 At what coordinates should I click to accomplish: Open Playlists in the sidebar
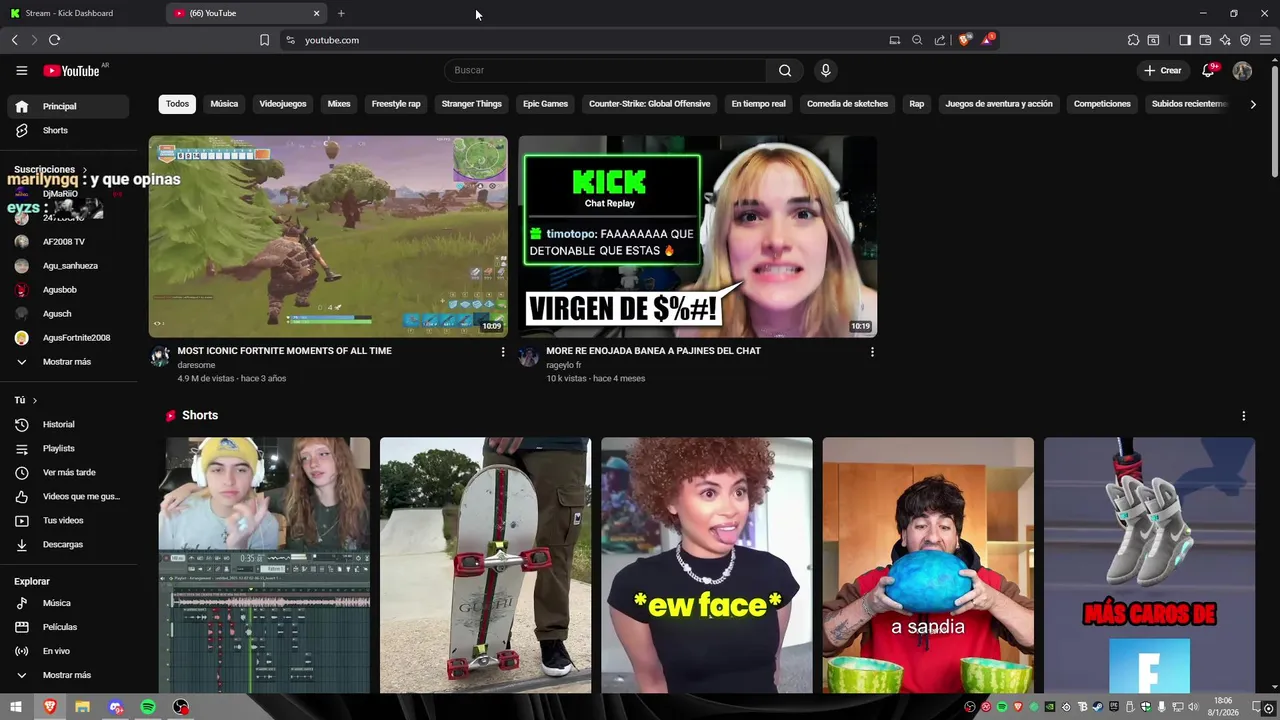pos(69,449)
